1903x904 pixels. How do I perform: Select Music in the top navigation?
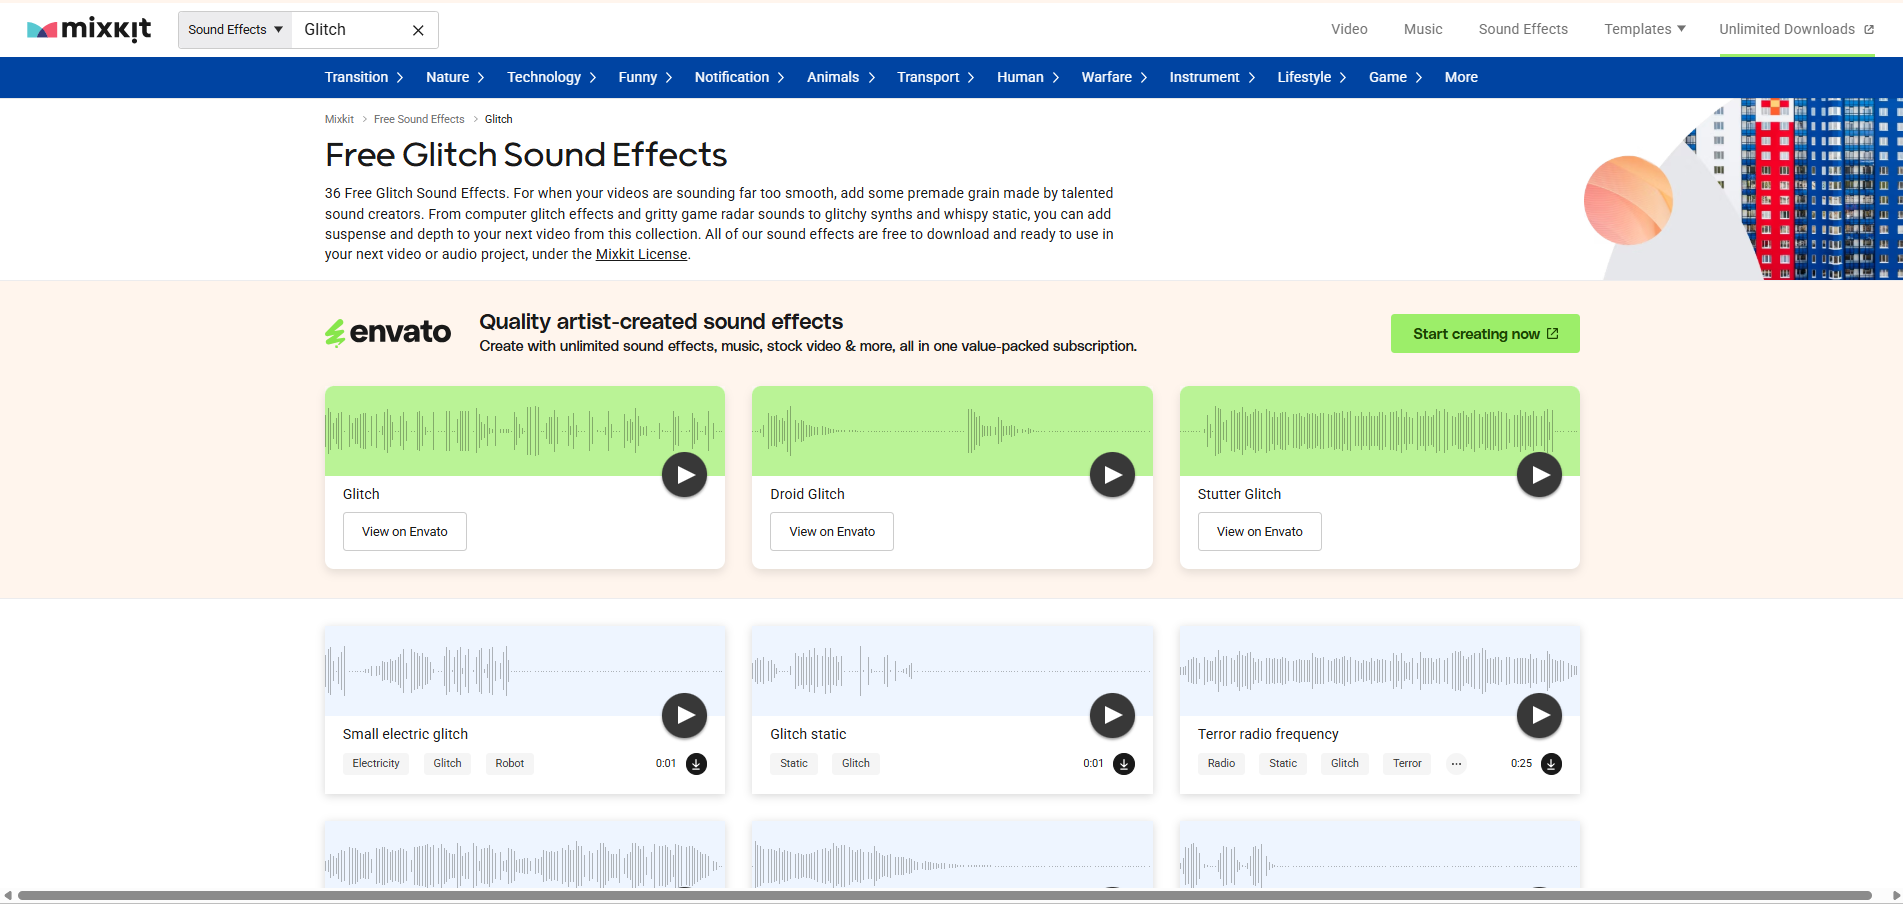point(1422,29)
